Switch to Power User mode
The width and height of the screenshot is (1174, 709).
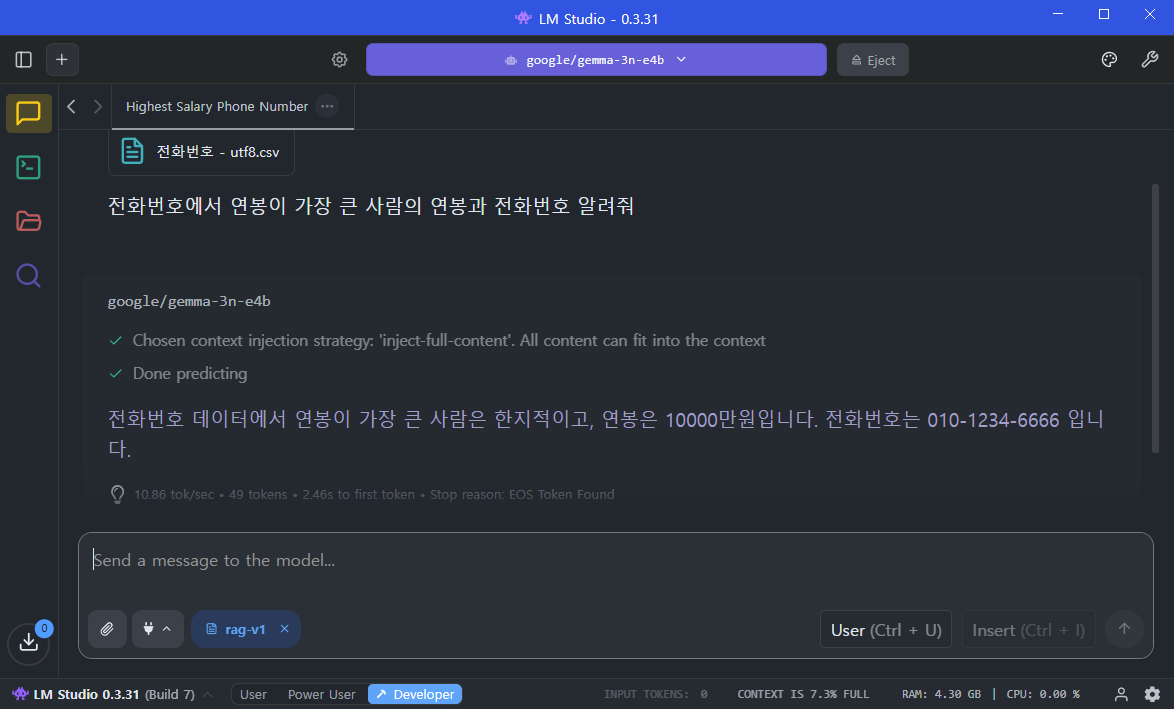pyautogui.click(x=321, y=694)
